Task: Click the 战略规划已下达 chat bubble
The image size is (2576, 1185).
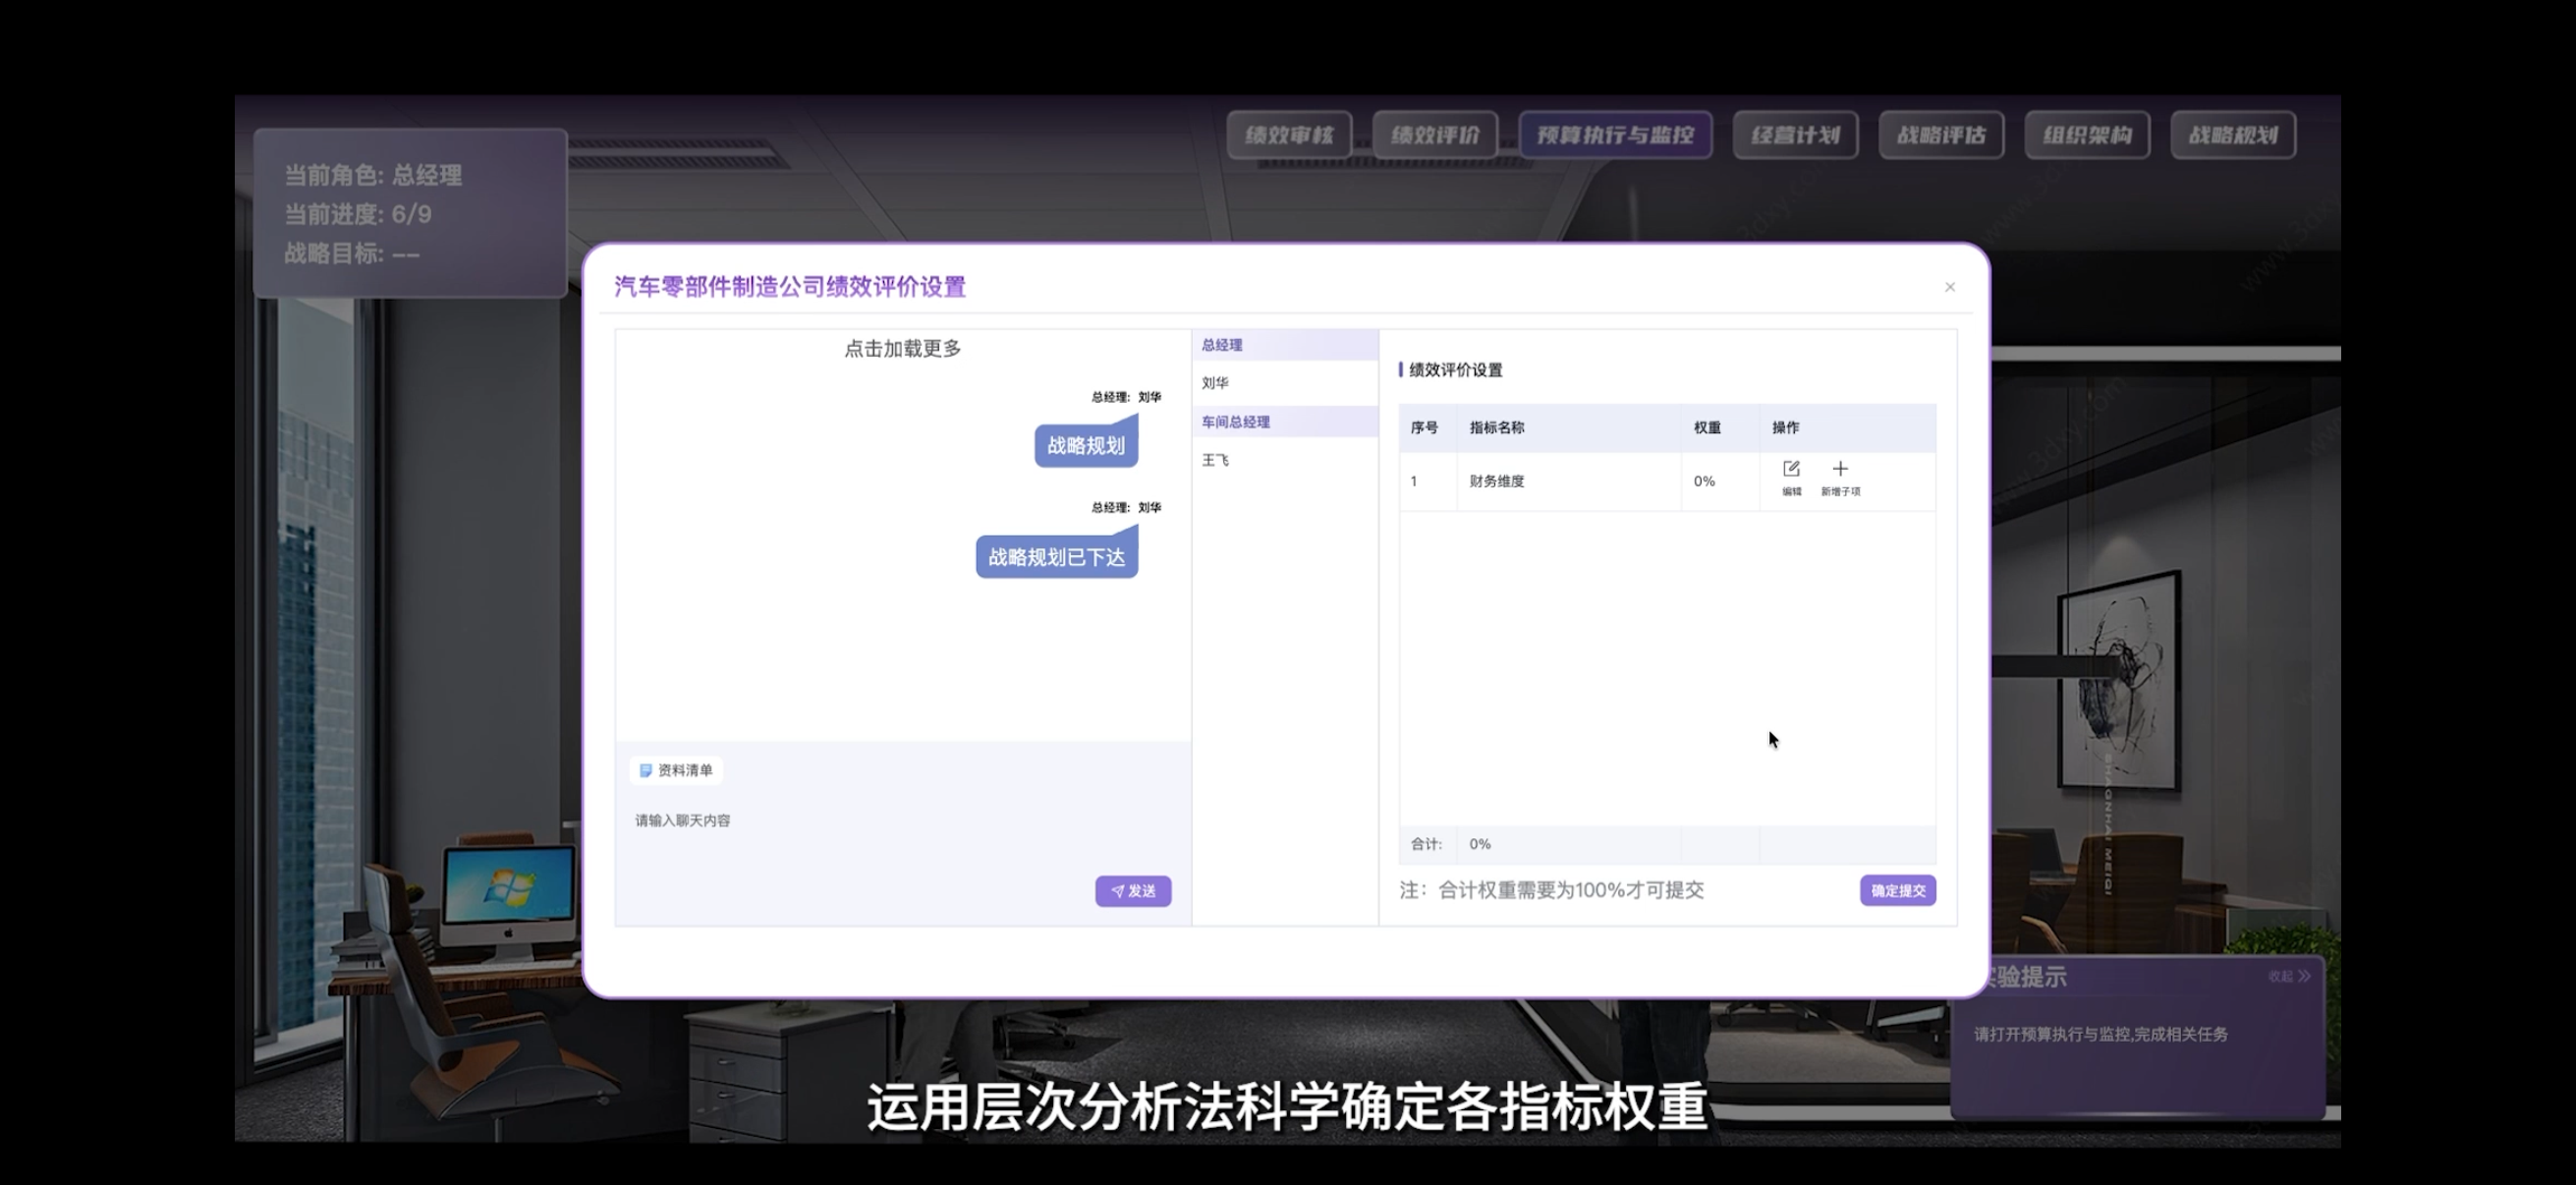Action: tap(1057, 557)
